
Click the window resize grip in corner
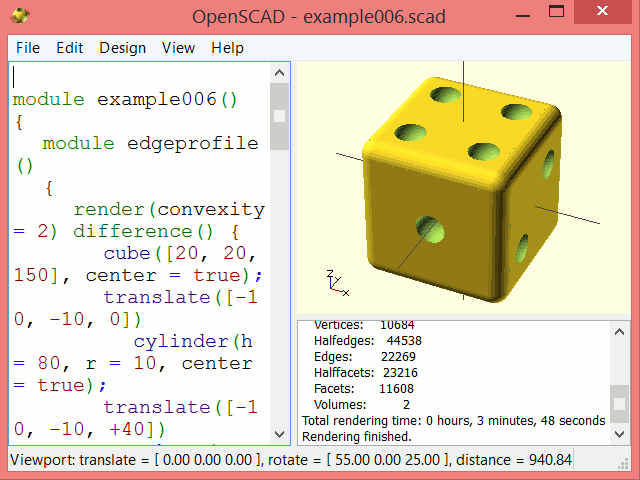[623, 464]
